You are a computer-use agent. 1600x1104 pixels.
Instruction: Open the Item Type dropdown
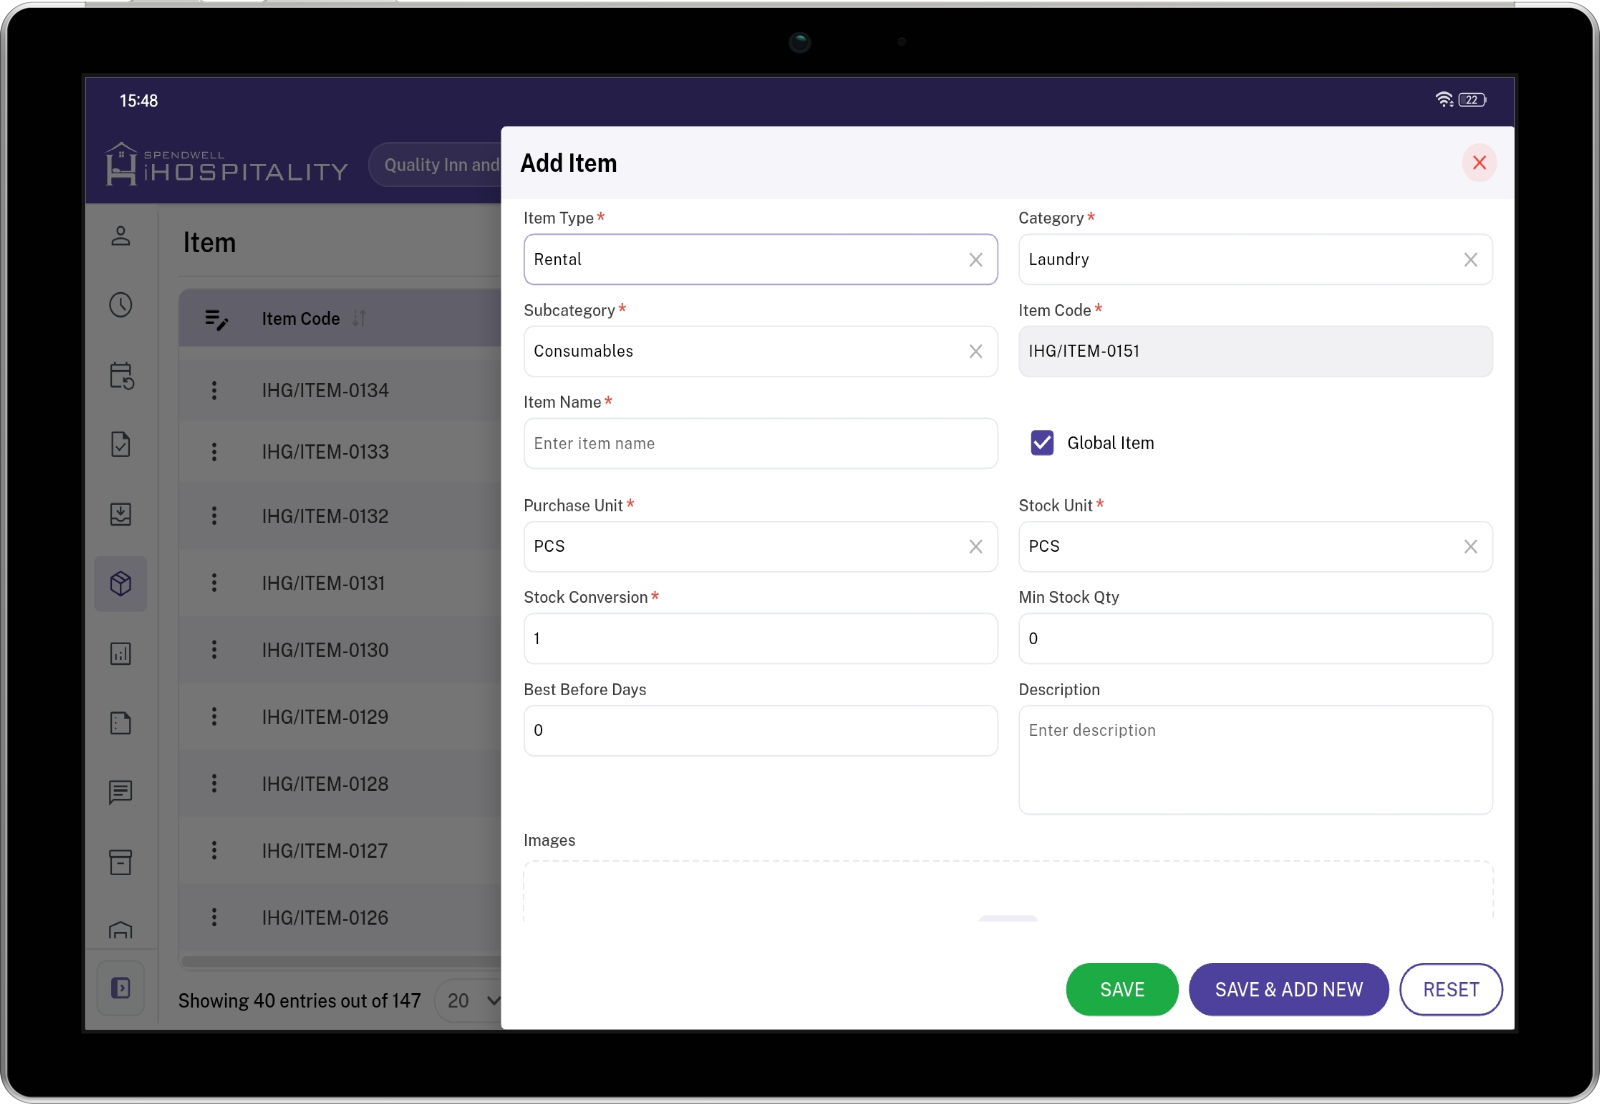click(x=761, y=260)
